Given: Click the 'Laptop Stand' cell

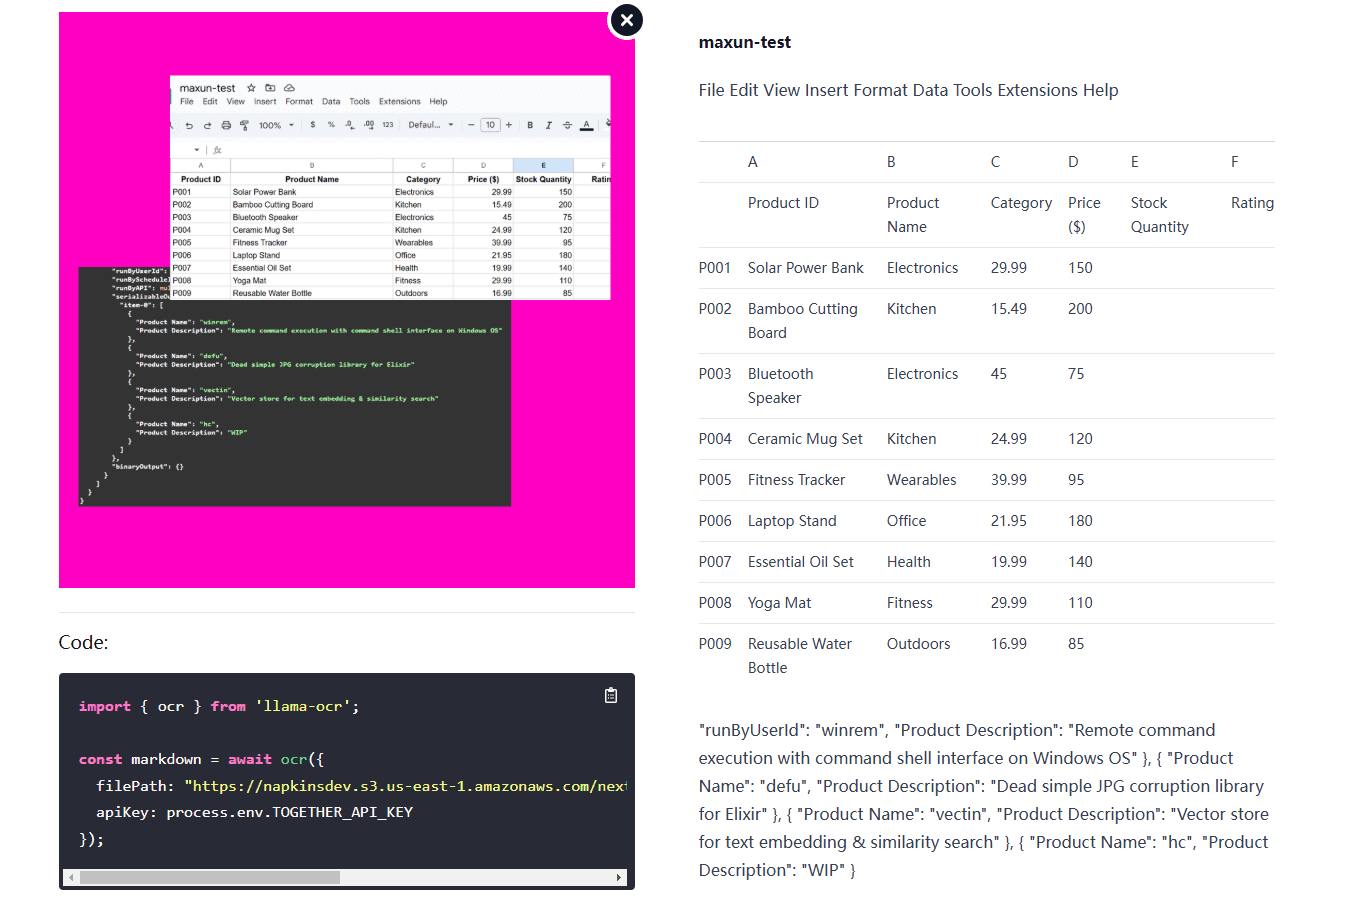Looking at the screenshot, I should click(792, 521).
